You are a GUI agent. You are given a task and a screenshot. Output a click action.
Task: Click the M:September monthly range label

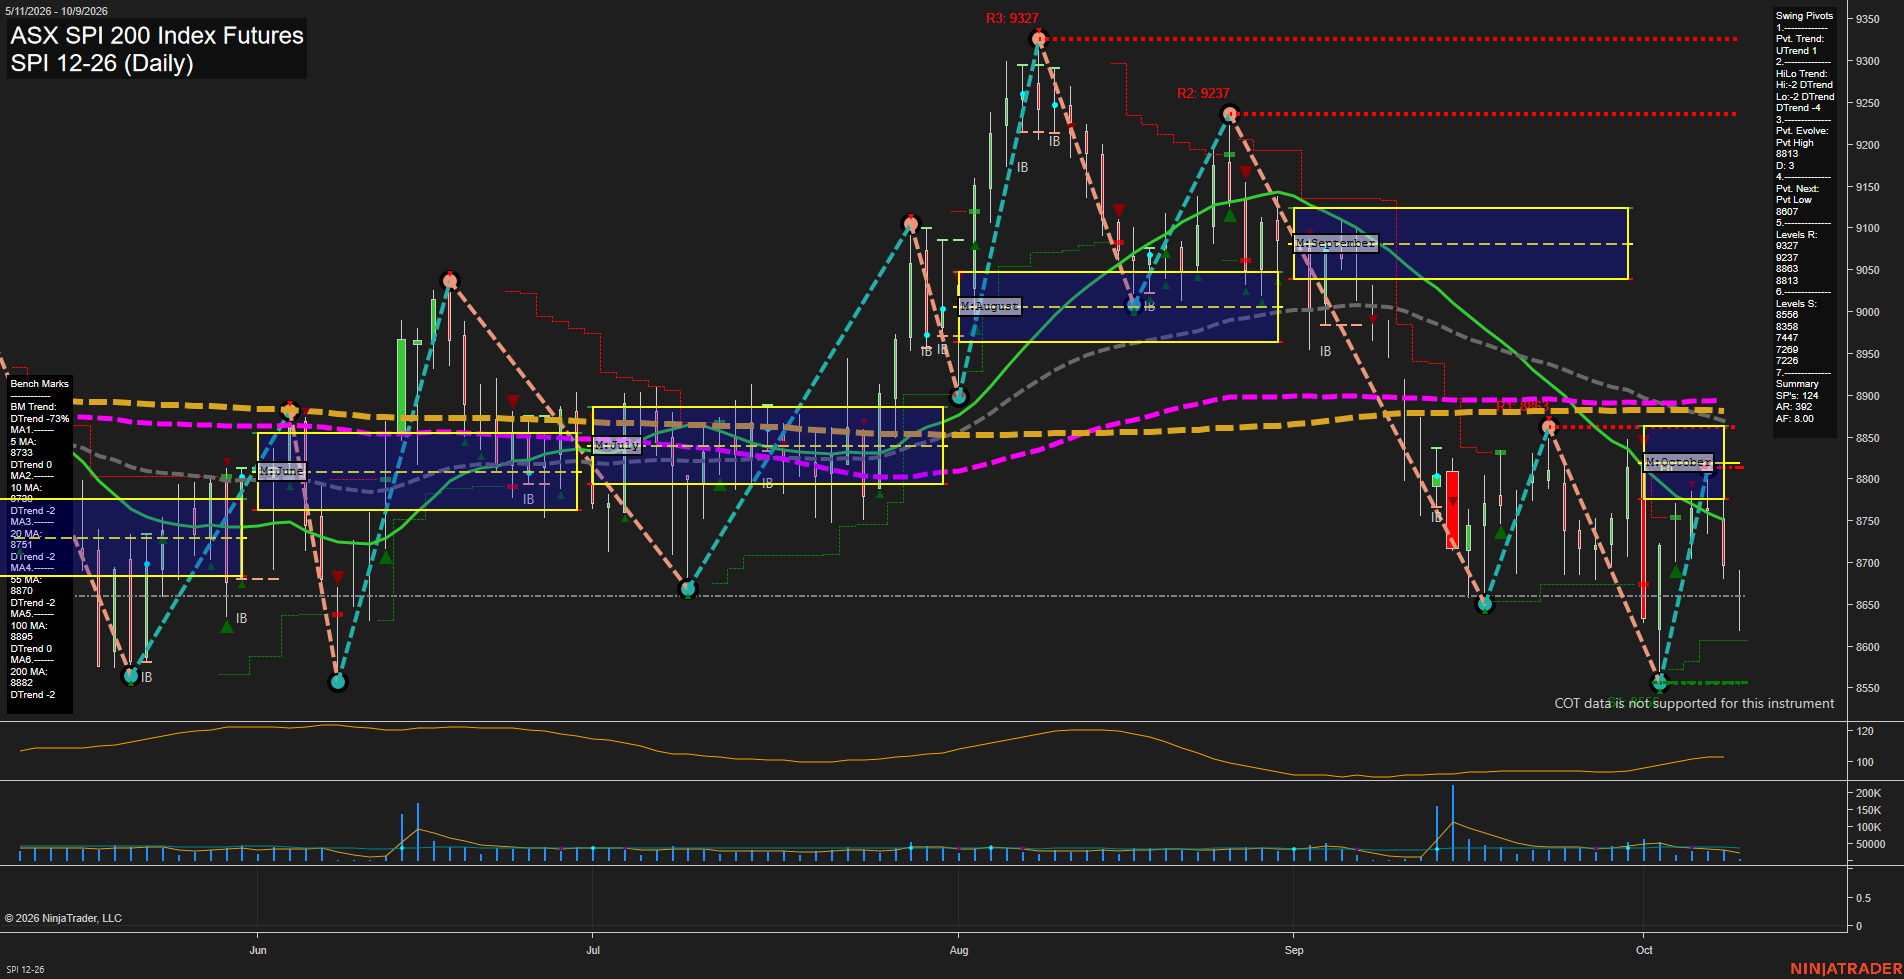1336,243
